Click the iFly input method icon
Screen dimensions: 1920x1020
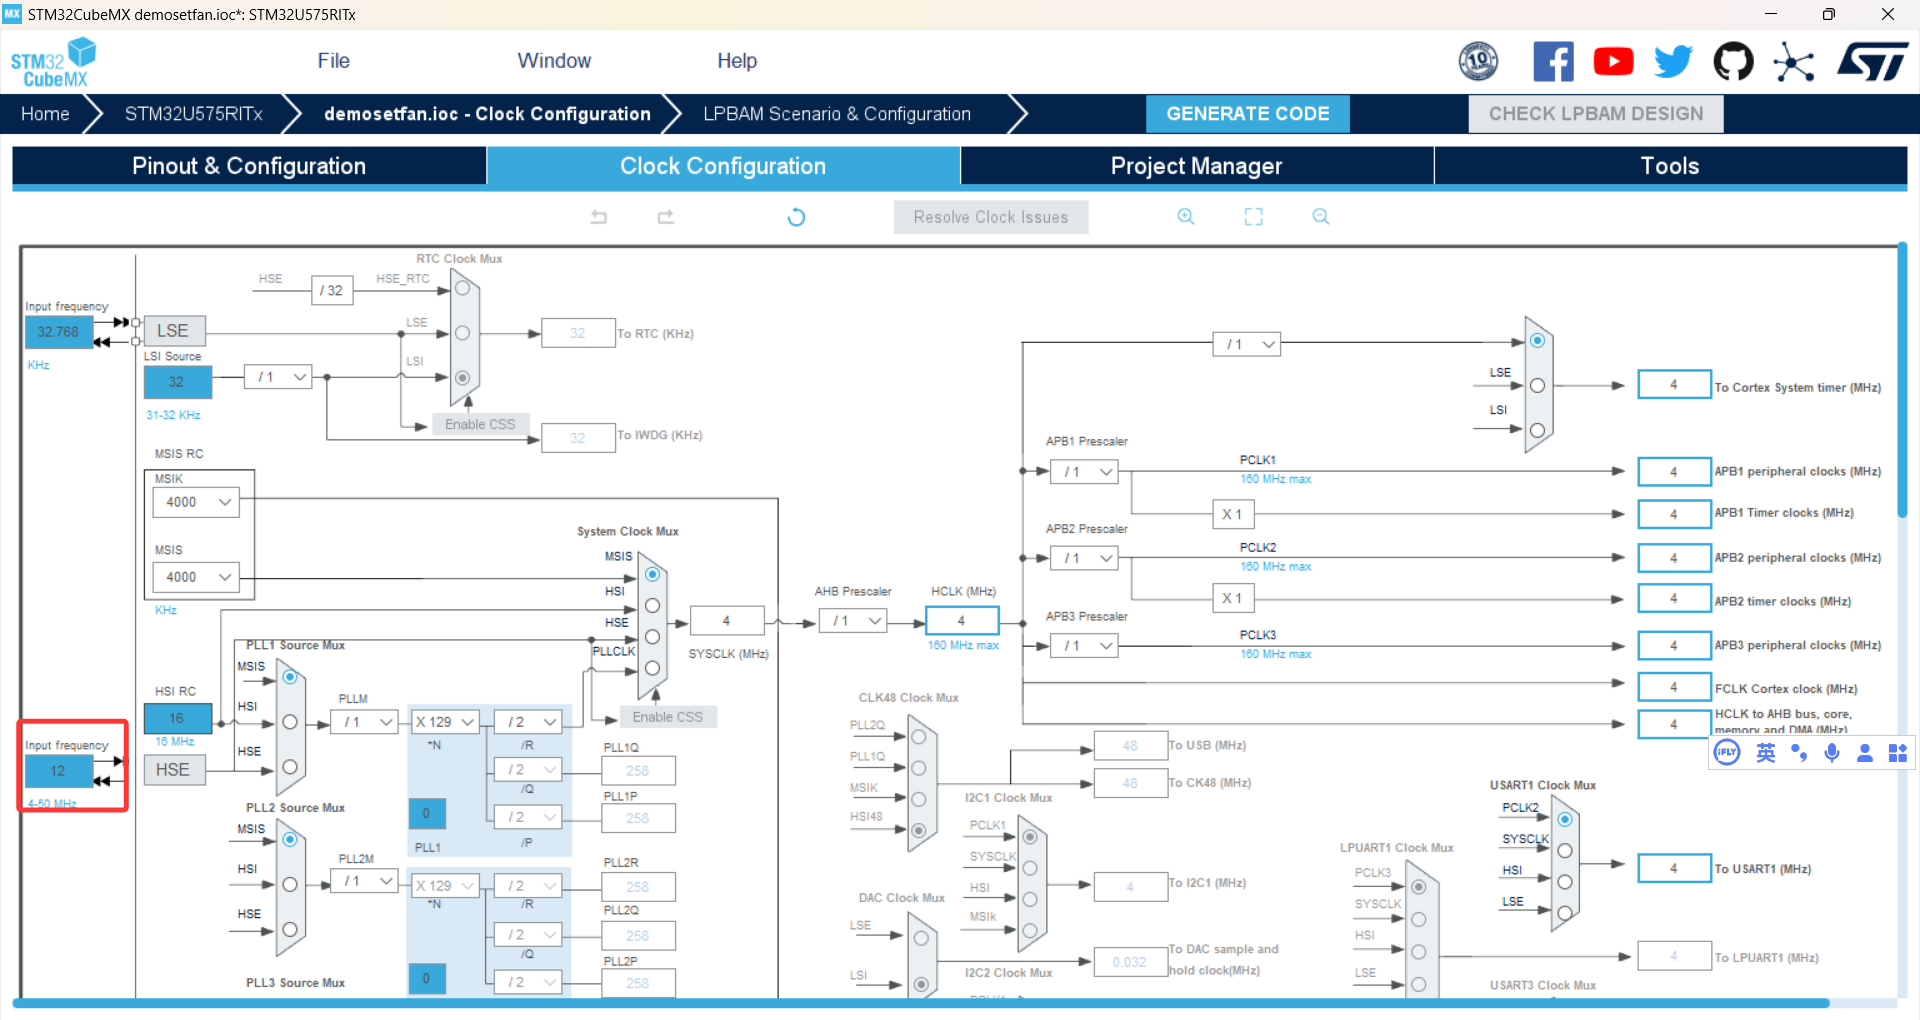click(1727, 753)
